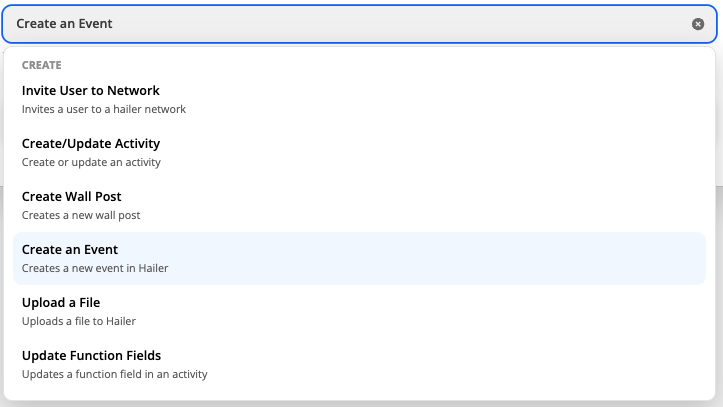The image size is (723, 407).
Task: Click the CREATE section header label
Action: (x=41, y=65)
